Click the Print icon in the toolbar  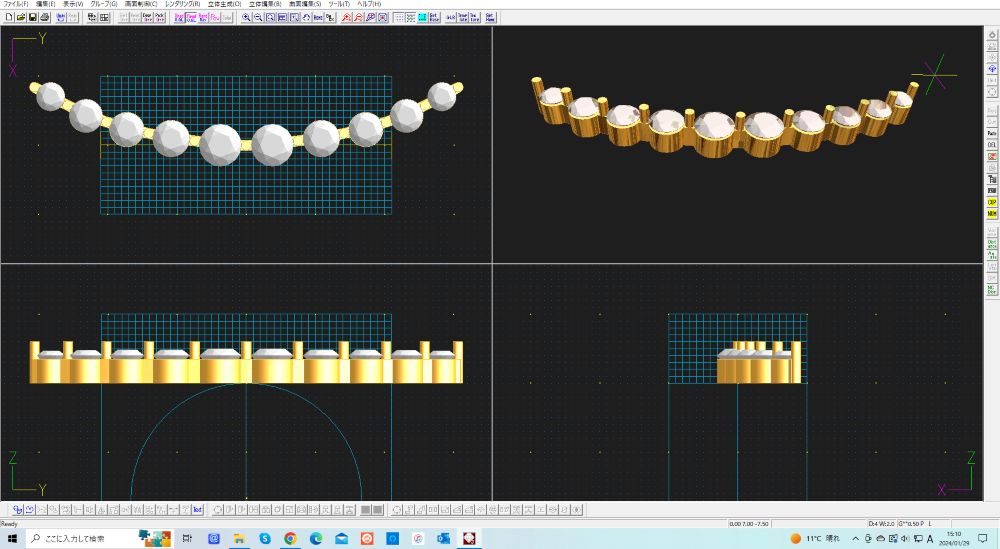(x=45, y=18)
